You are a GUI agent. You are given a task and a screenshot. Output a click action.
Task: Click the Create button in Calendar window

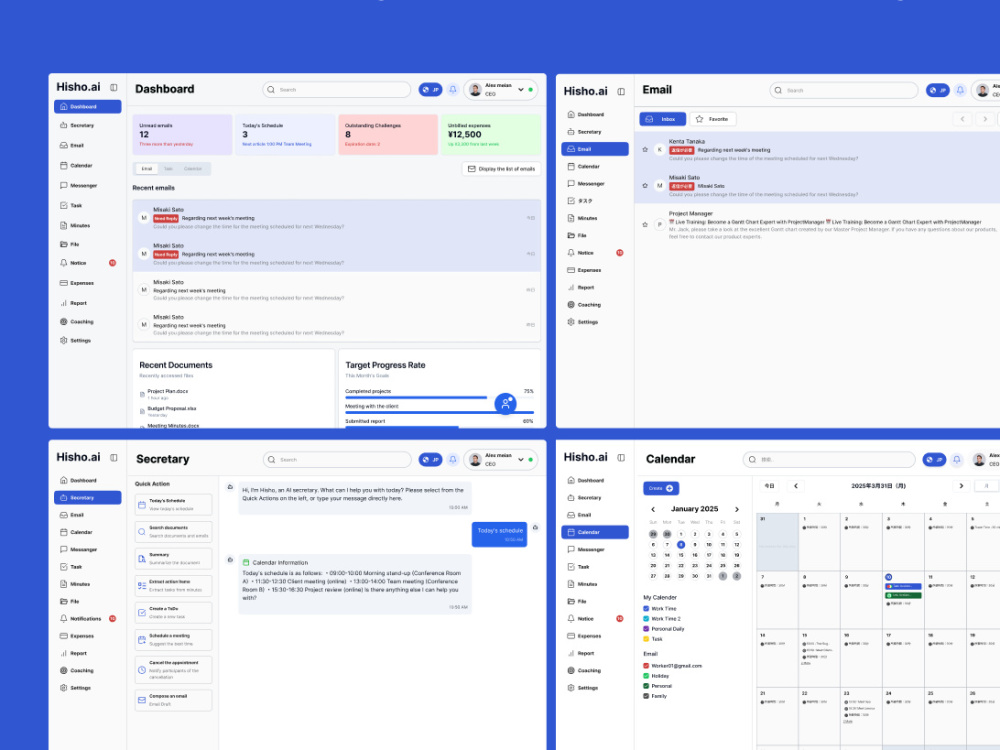tap(661, 489)
